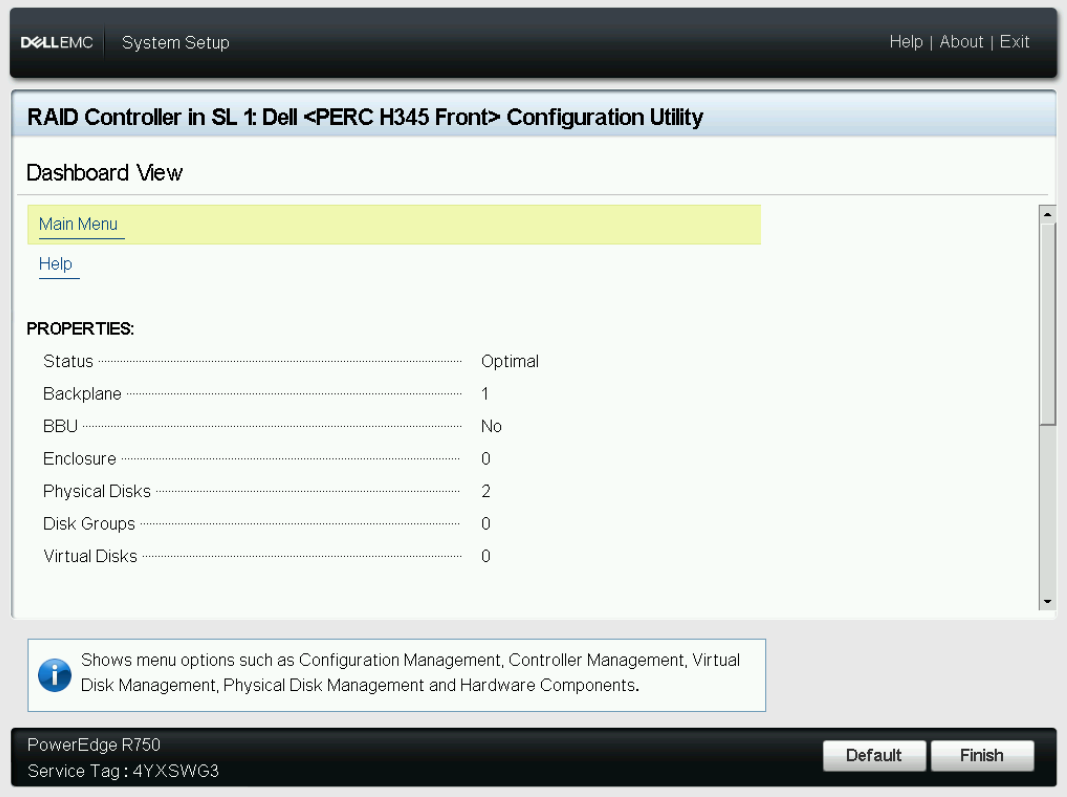Click the Virtual Disks property row

[x=90, y=556]
